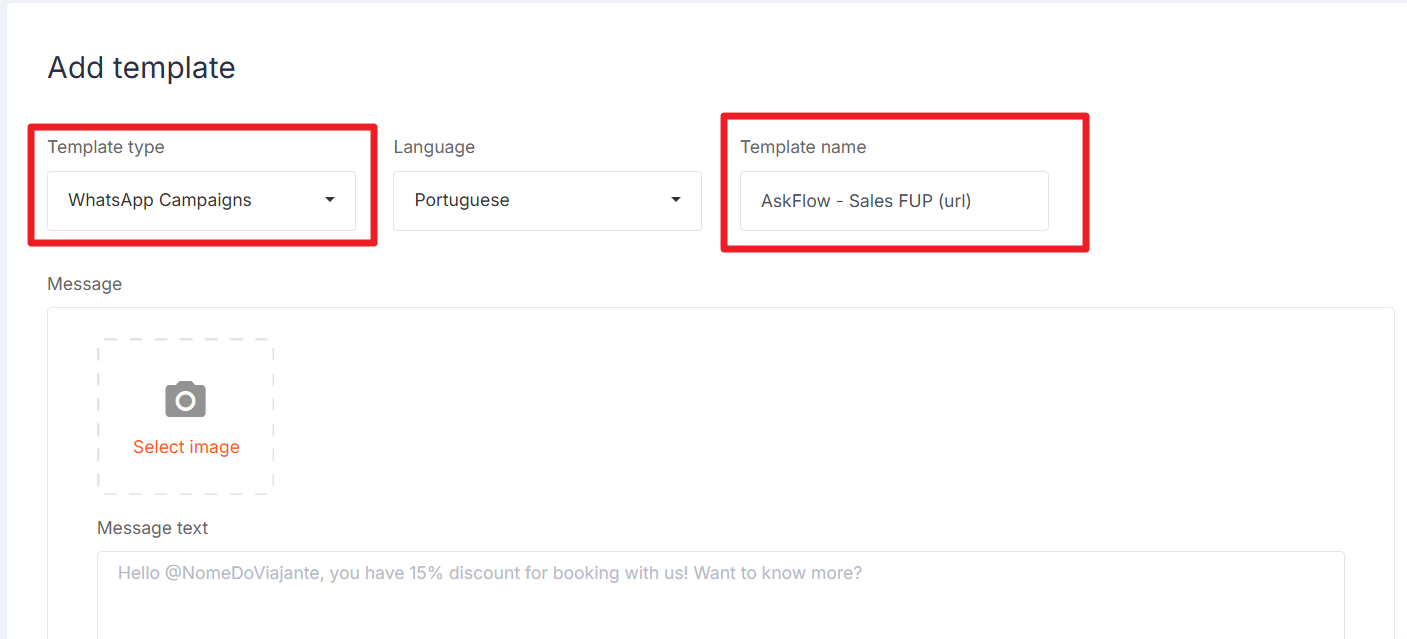Click inside the Message text area
This screenshot has width=1407, height=639.
coord(720,610)
